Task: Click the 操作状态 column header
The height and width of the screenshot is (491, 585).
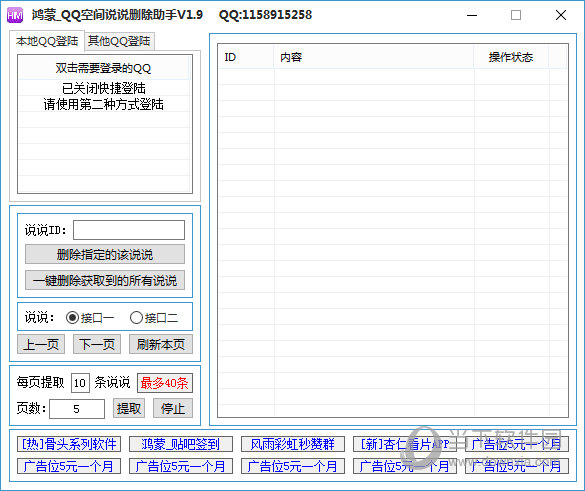Action: click(511, 57)
